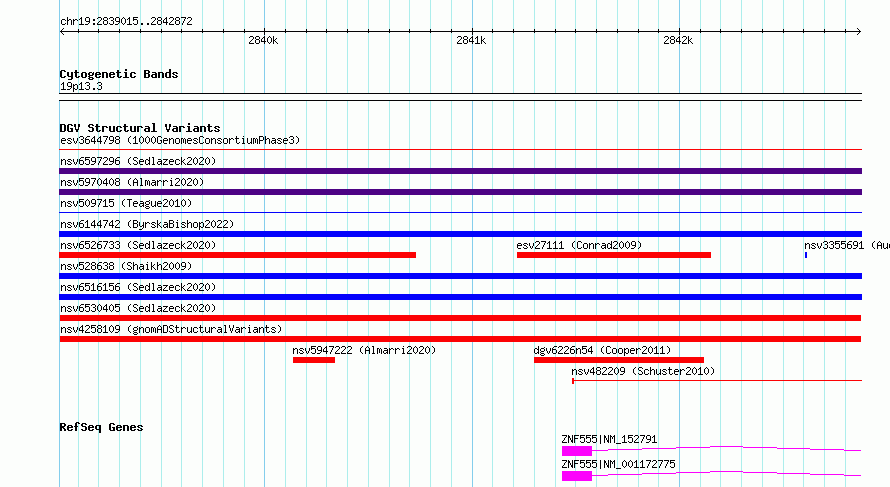This screenshot has width=890, height=487.
Task: Click the 2840k ruler tick label
Action: 263,40
